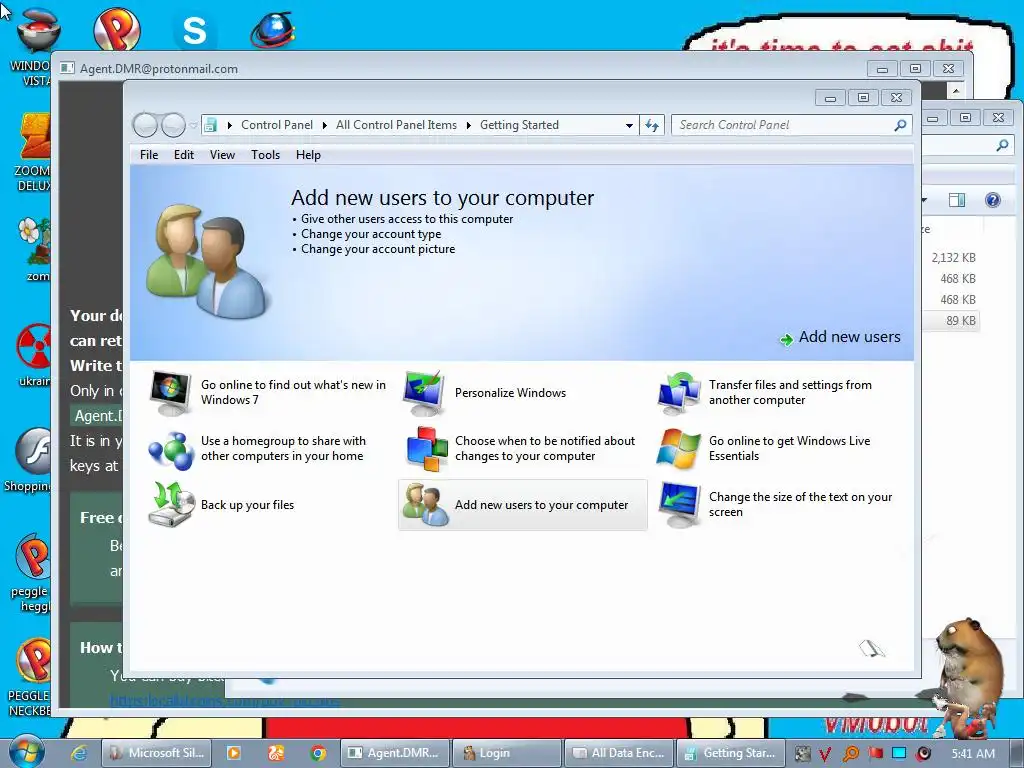Switch to Login taskbar button
Viewport: 1024px width, 768px height.
pyautogui.click(x=506, y=753)
